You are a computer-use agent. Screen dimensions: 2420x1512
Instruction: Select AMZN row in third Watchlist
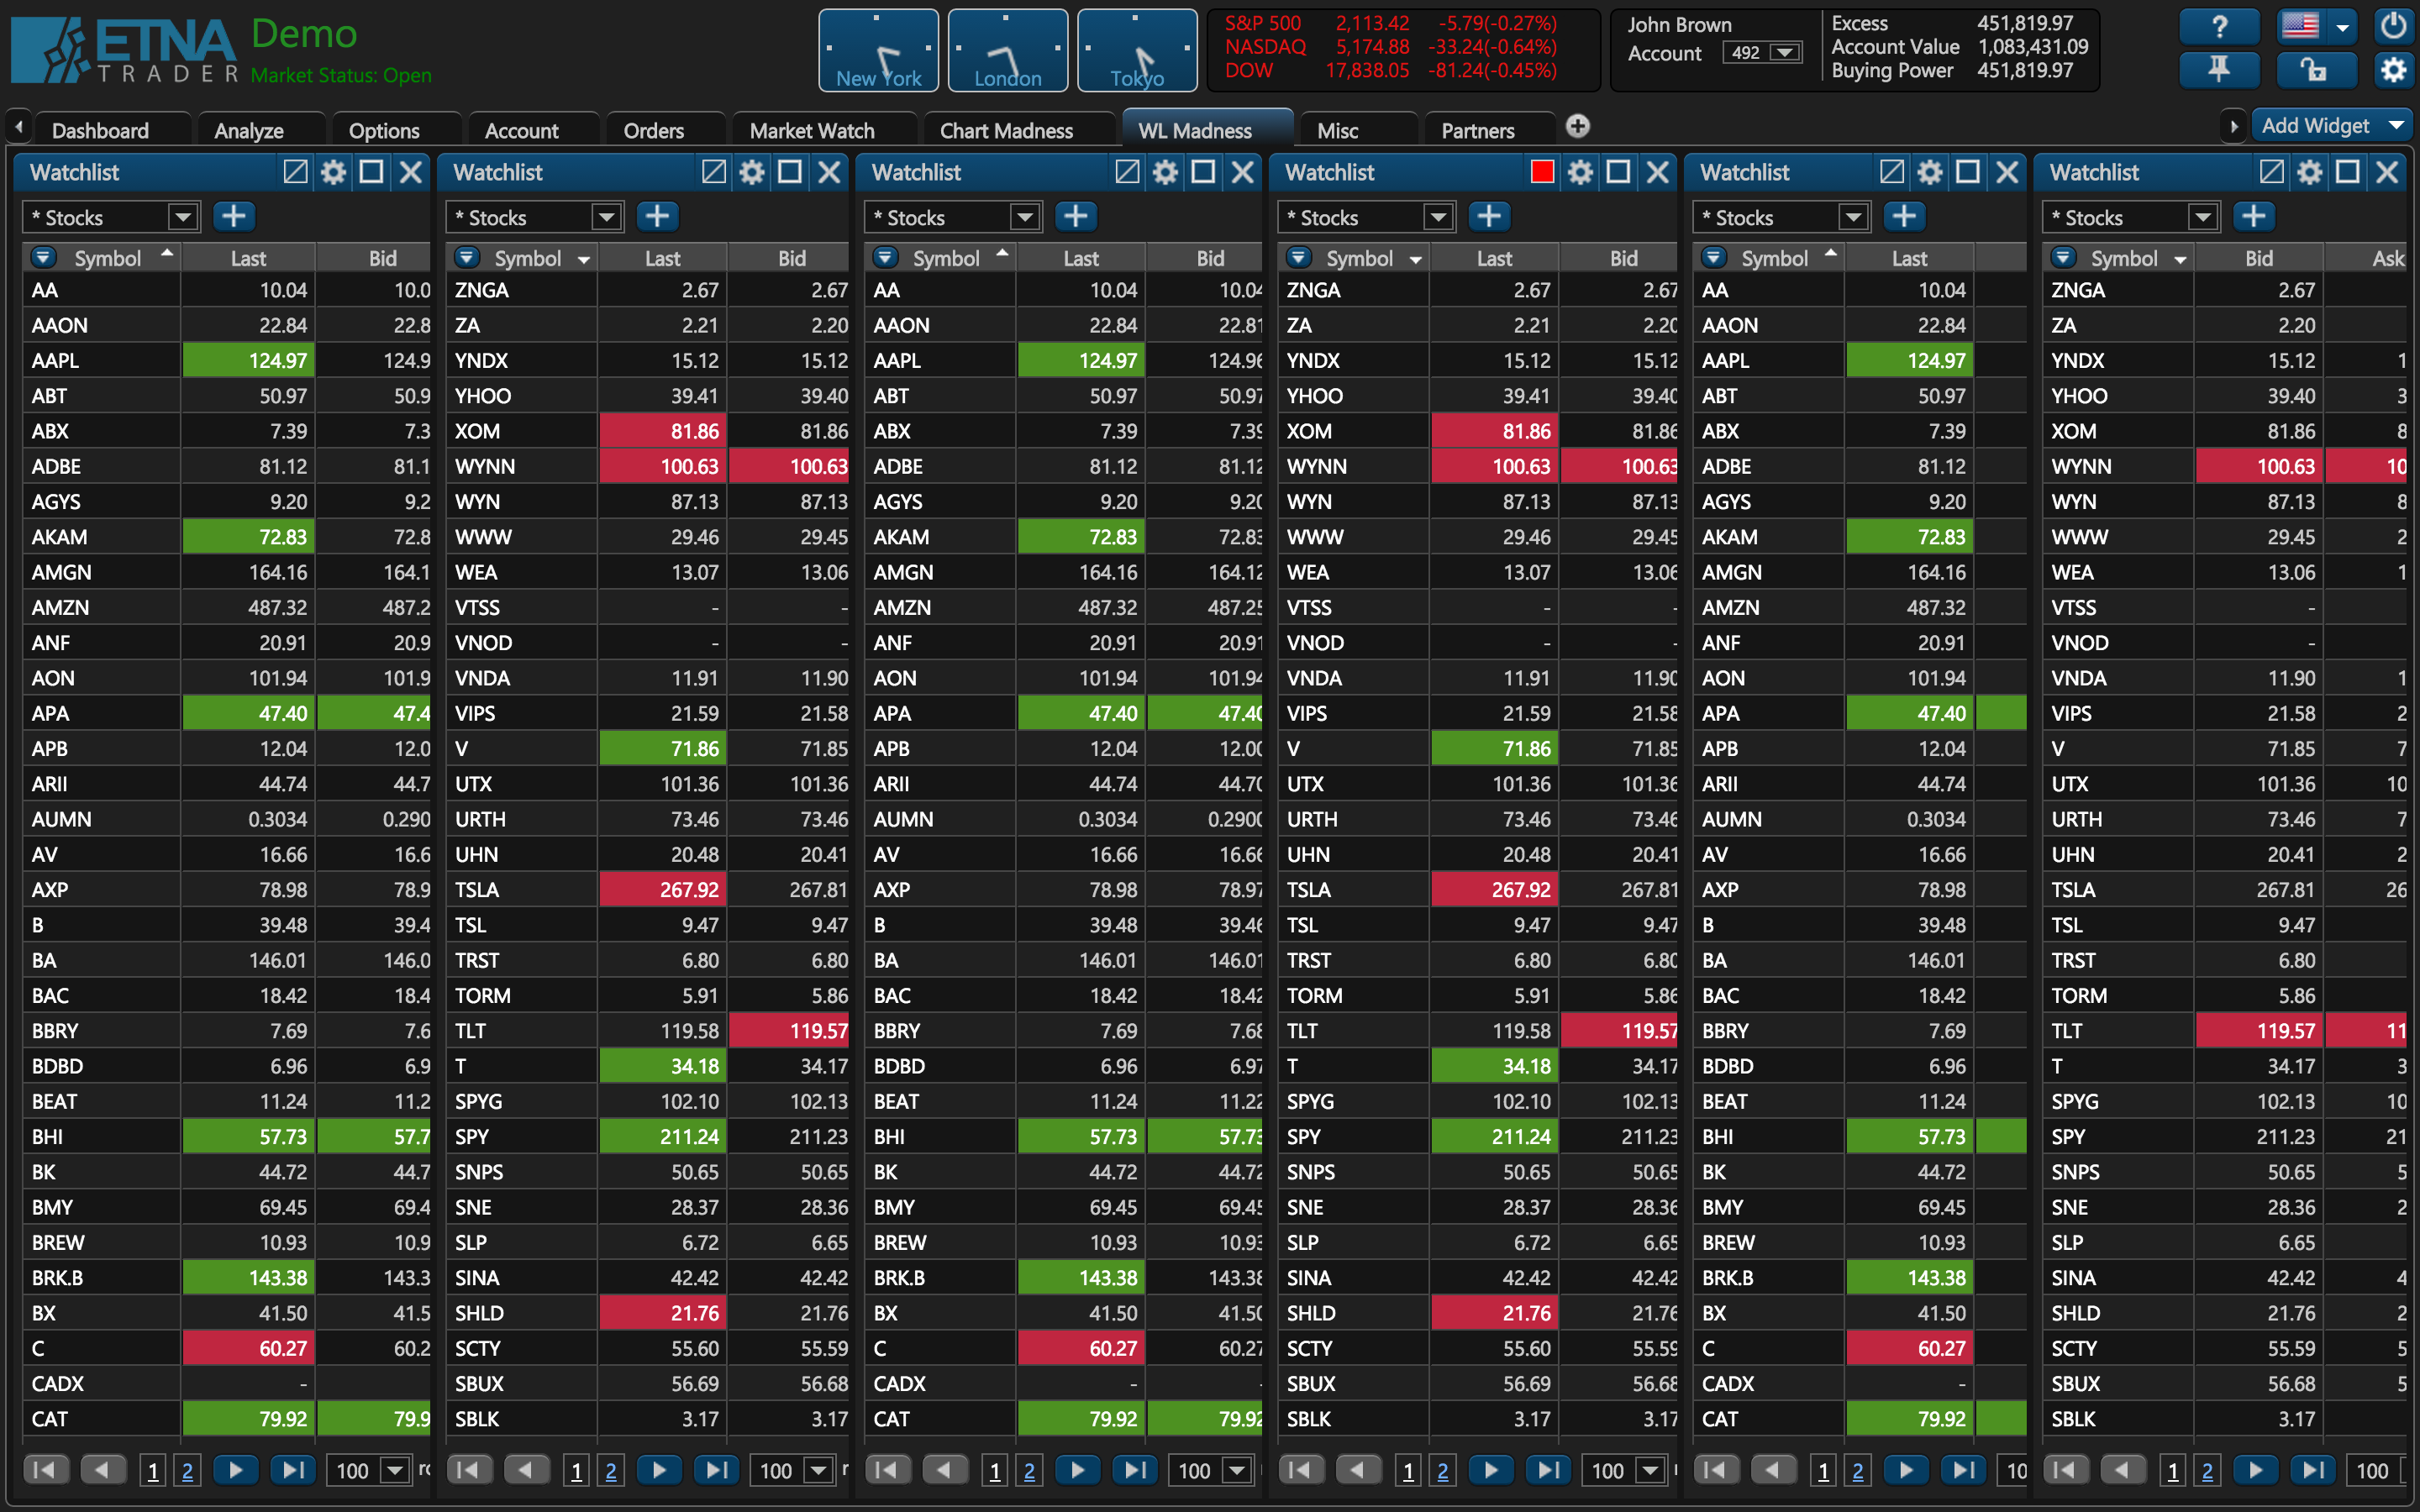[1064, 608]
